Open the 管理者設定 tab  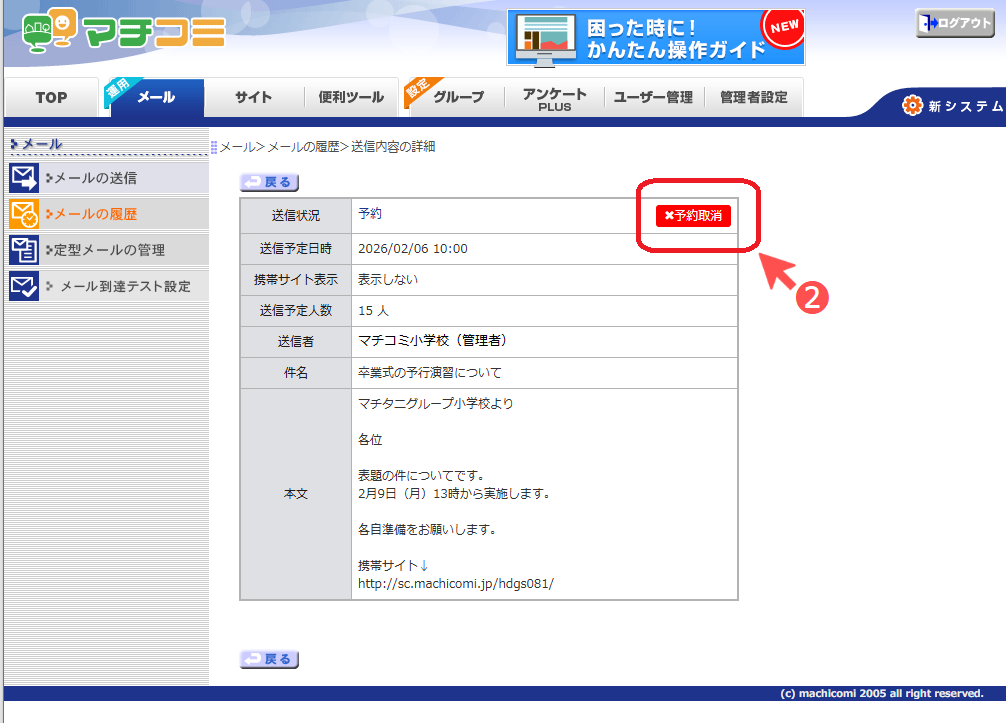753,98
